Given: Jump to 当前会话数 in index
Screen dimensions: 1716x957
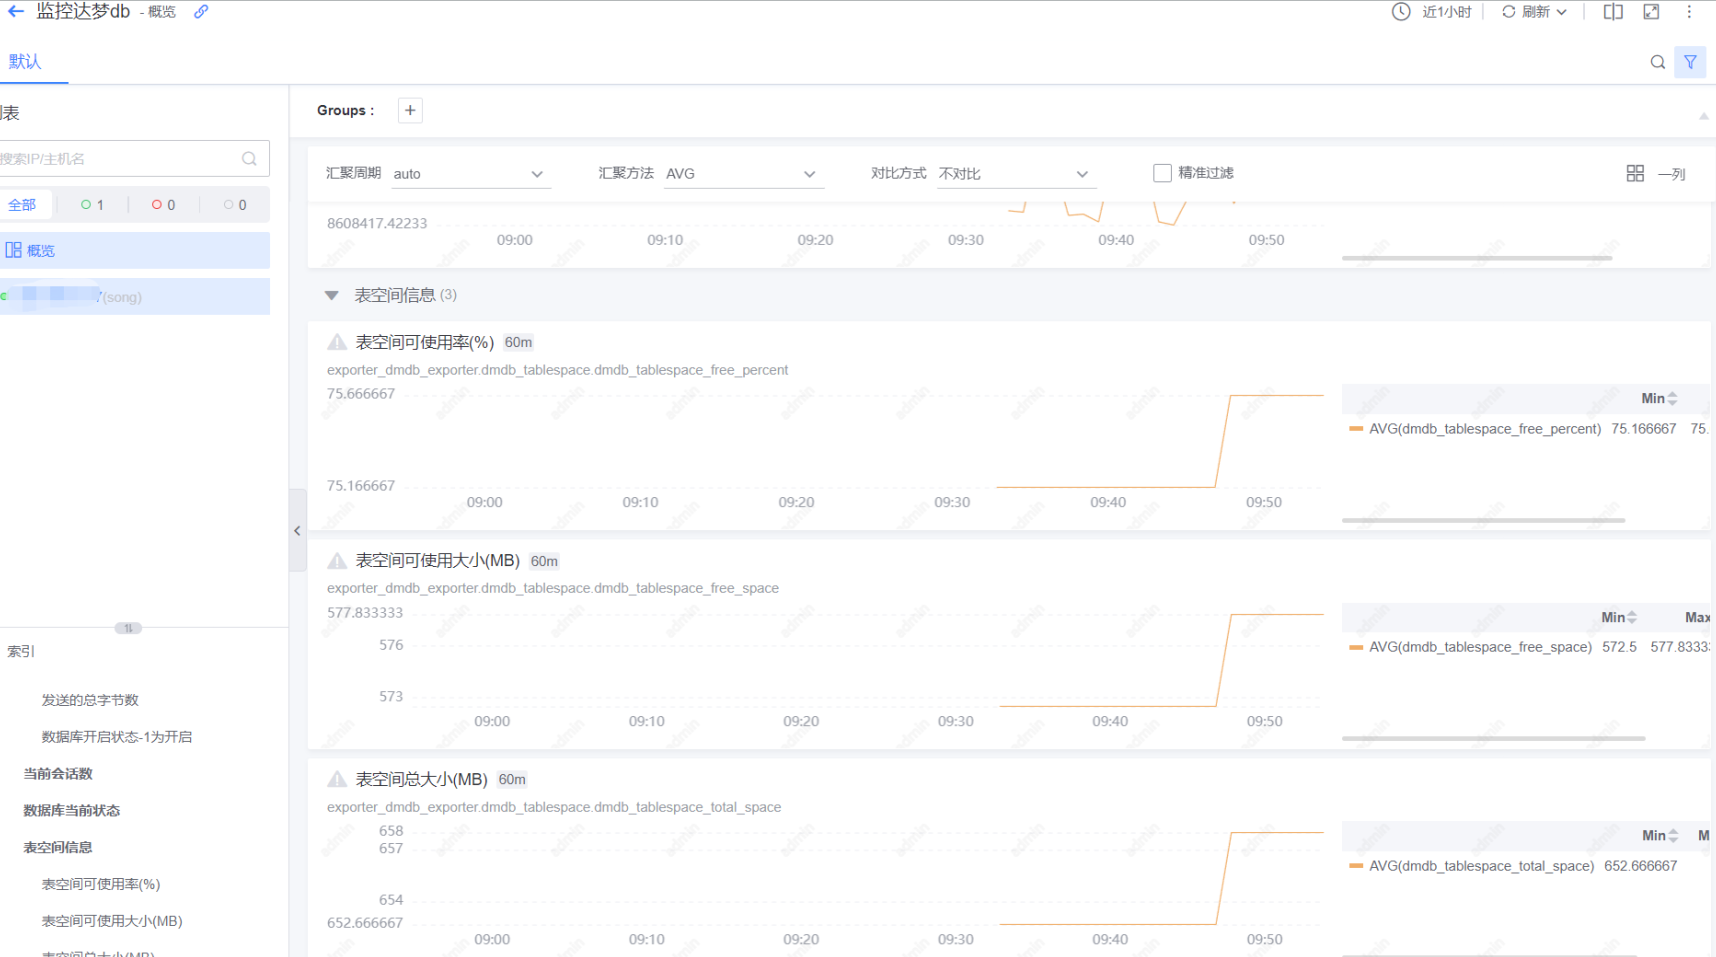Looking at the screenshot, I should point(58,774).
